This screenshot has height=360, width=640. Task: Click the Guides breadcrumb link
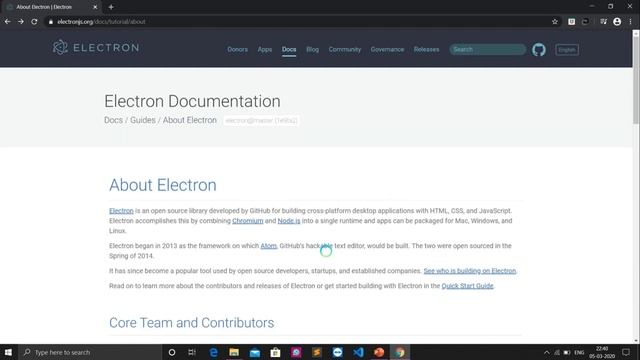coord(143,120)
